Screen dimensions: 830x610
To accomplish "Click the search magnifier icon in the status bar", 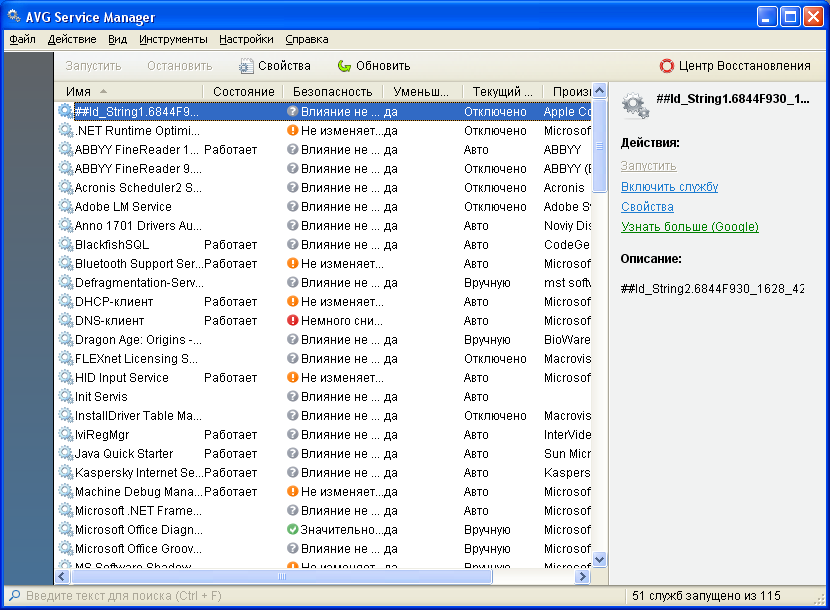I will (x=14, y=596).
